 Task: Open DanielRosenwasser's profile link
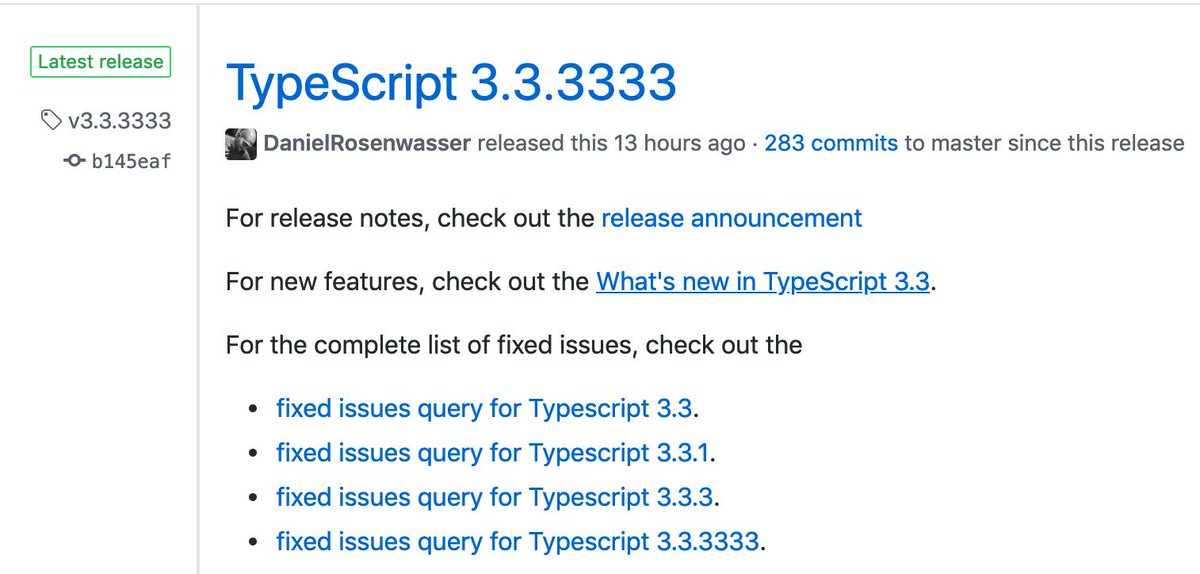[x=367, y=144]
